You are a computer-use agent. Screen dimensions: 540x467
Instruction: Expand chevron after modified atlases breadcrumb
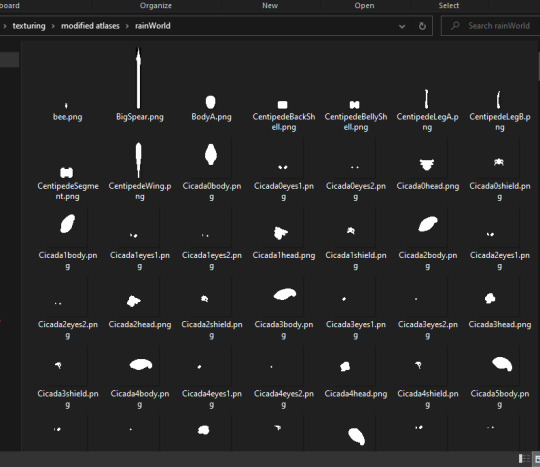click(x=127, y=26)
